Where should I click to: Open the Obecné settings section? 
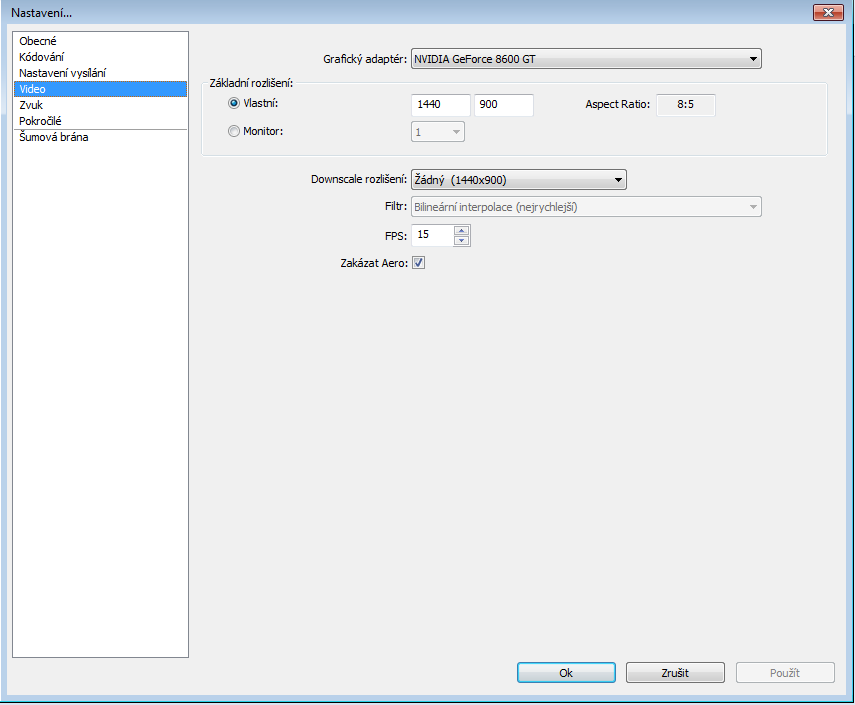(100, 41)
